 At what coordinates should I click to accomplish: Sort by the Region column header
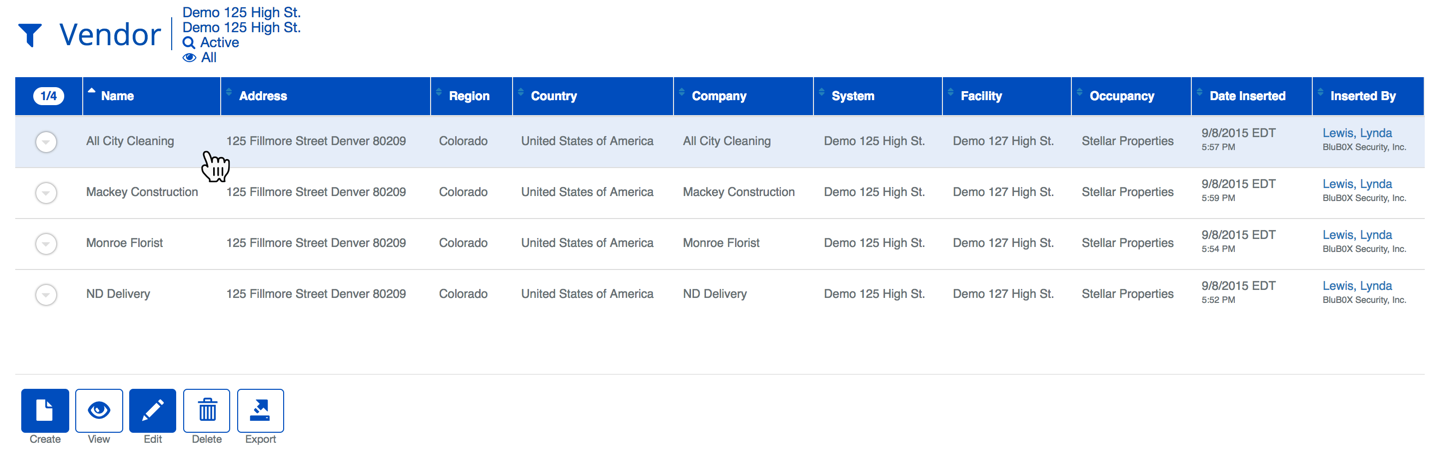point(469,96)
